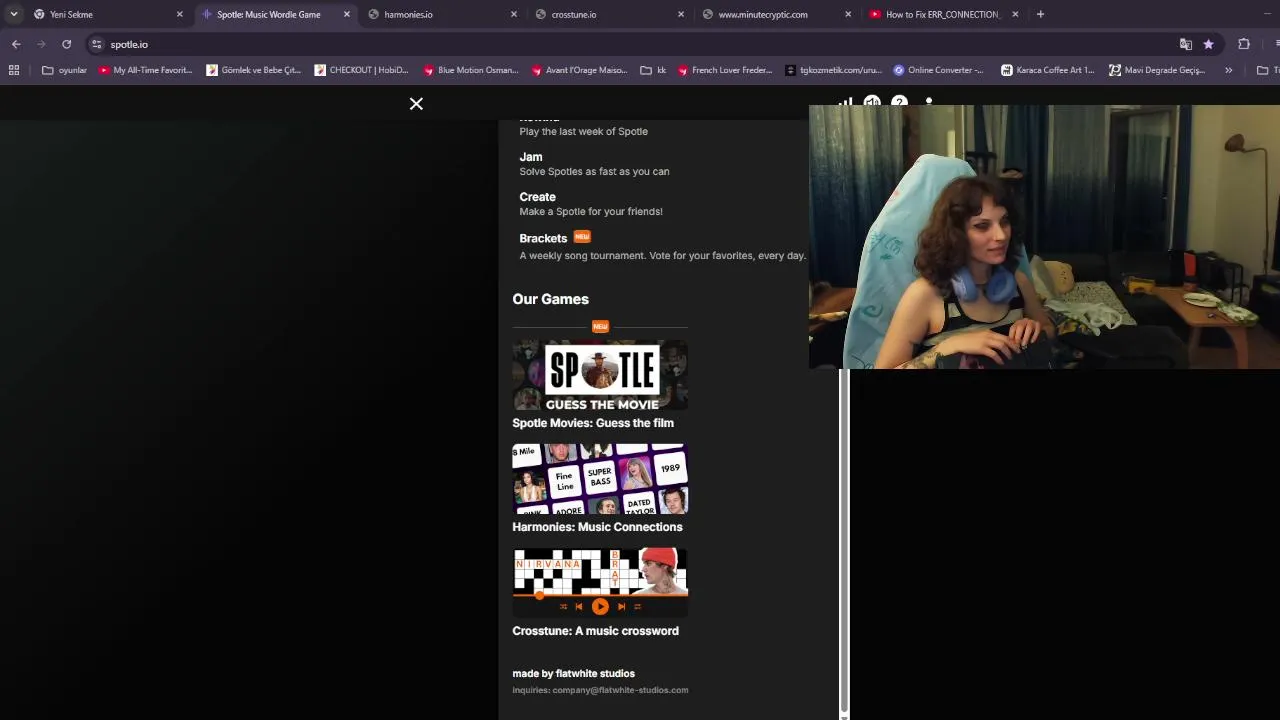Open the Mavi Degrade Geçiş... bookmark

coord(1157,70)
